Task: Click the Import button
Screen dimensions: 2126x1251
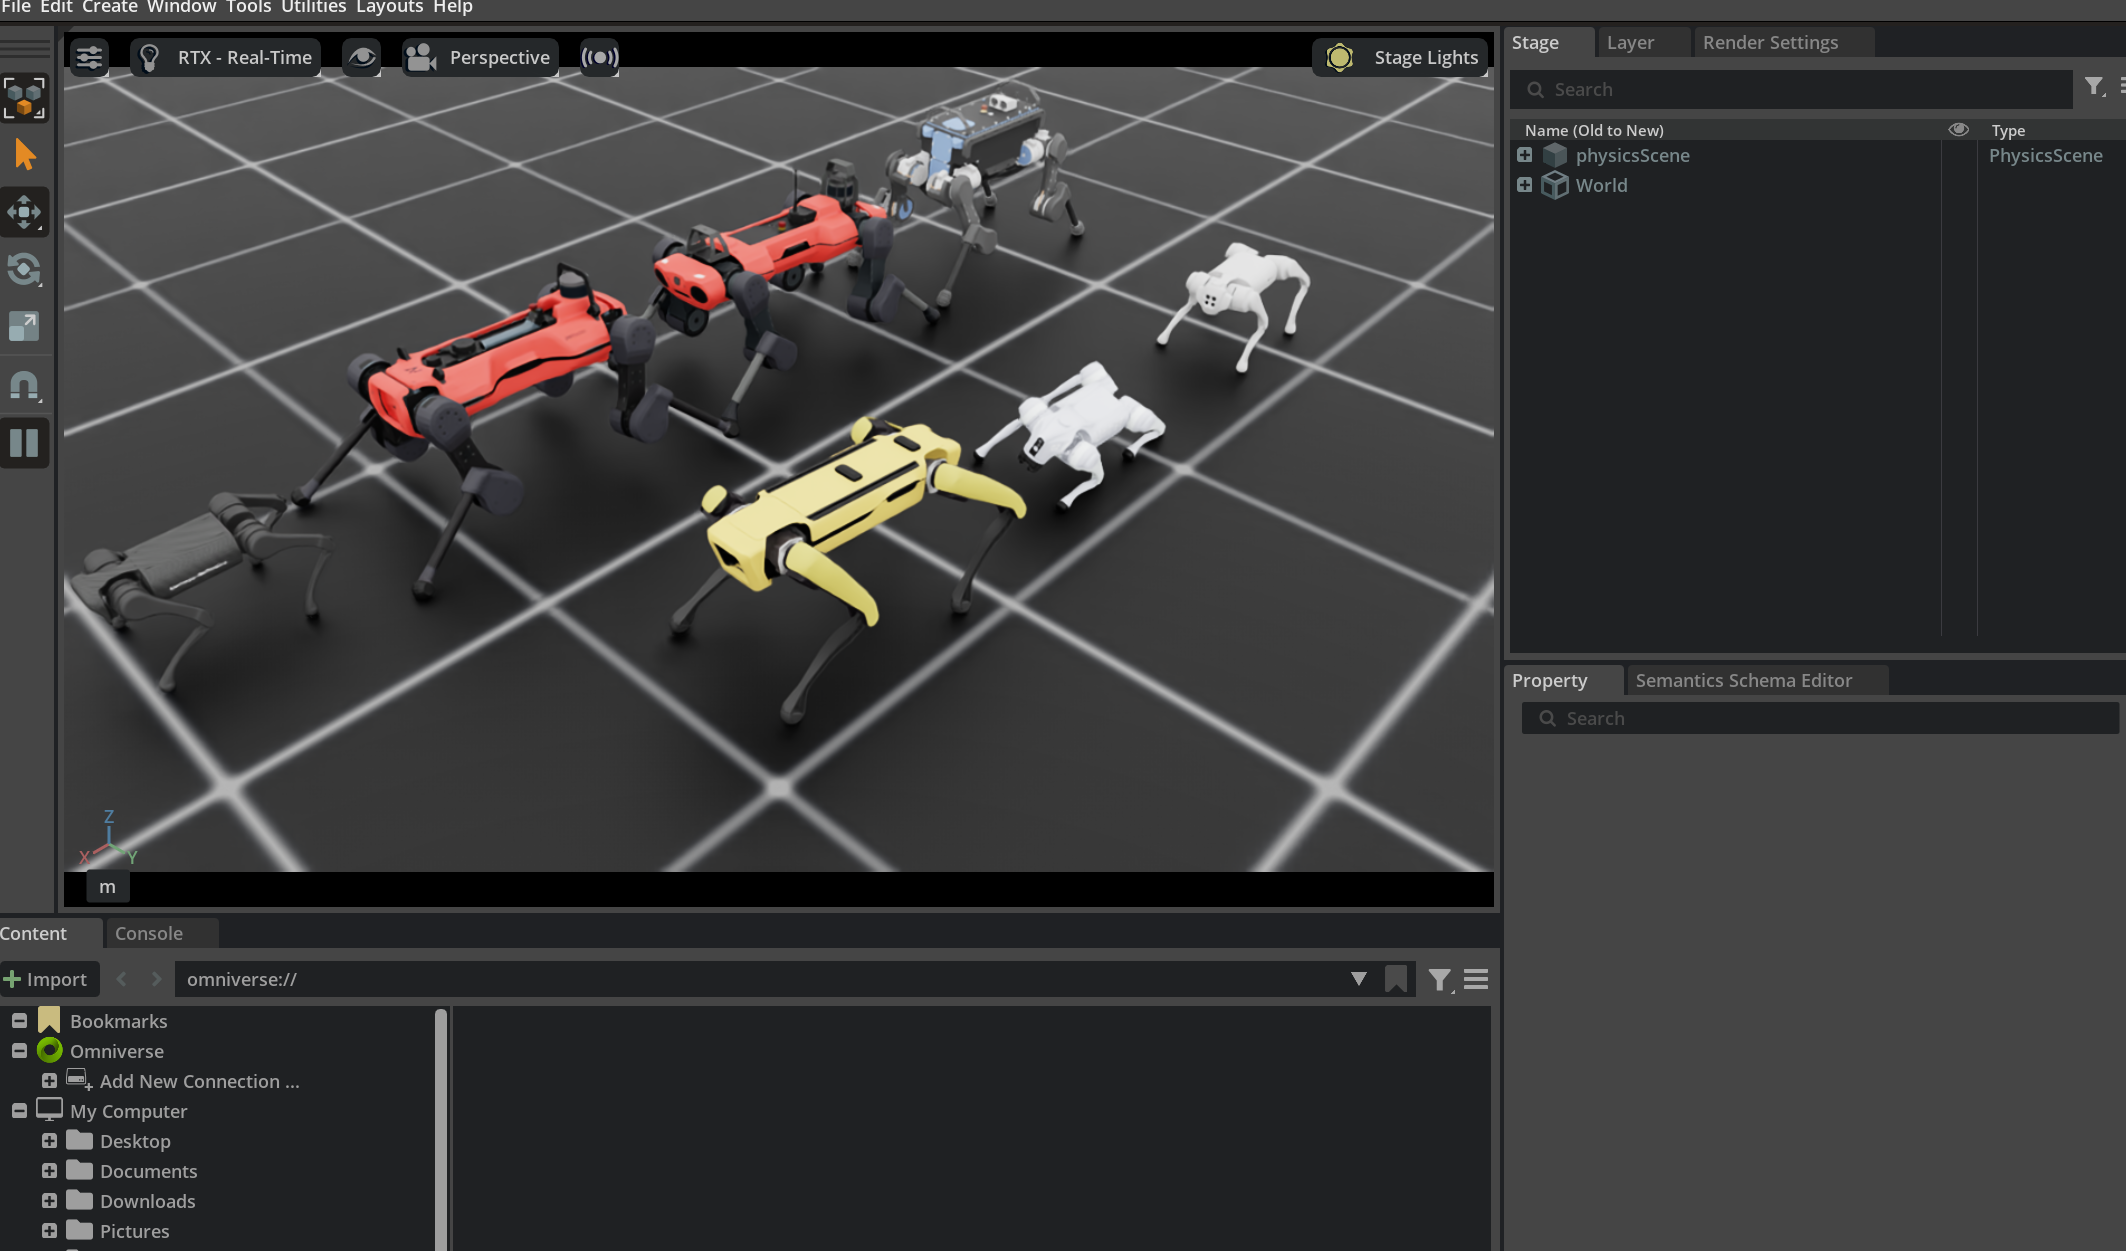Action: (x=47, y=979)
